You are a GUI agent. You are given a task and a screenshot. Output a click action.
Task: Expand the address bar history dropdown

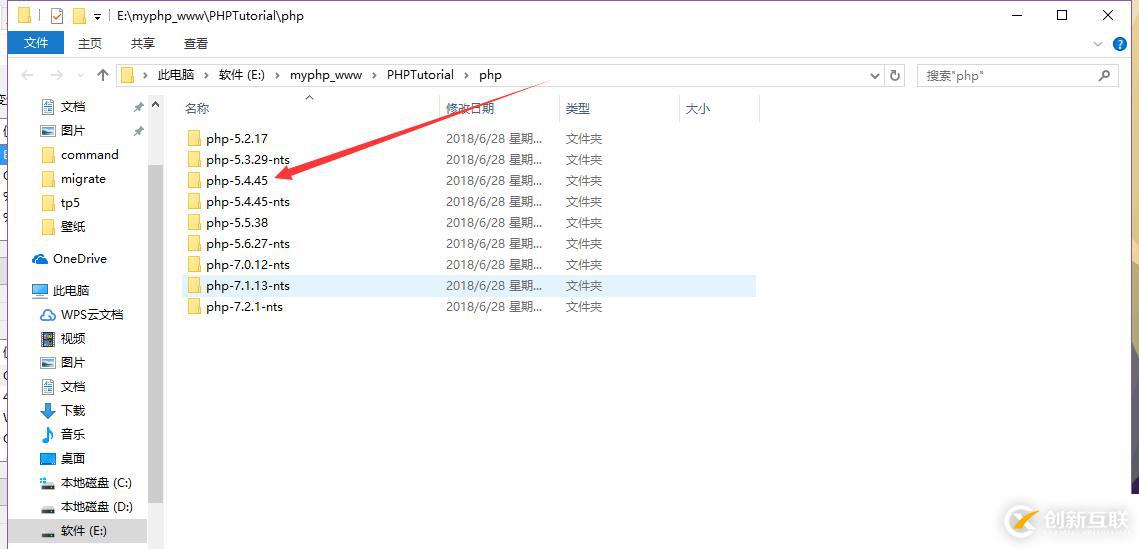pos(875,76)
